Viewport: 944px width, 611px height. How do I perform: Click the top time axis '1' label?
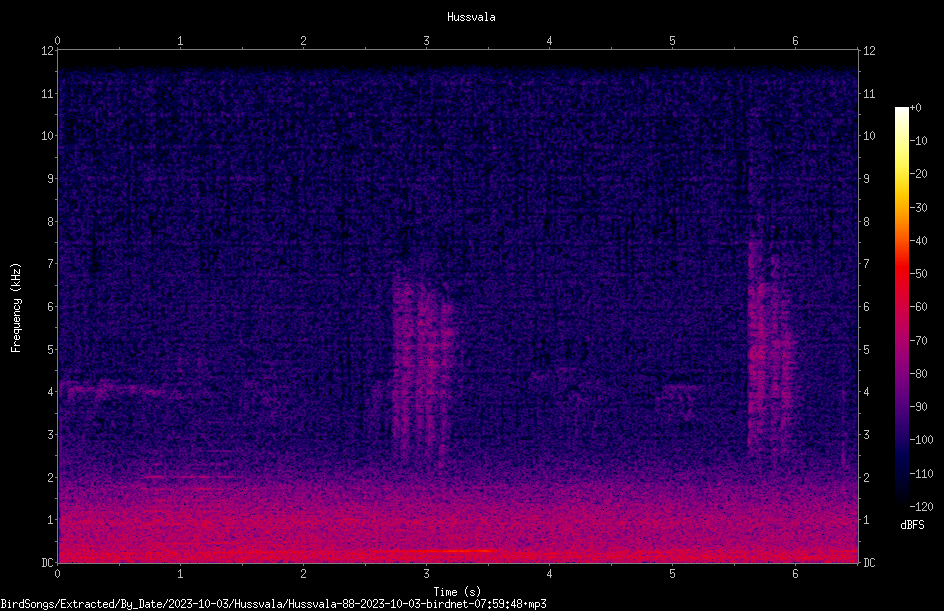(x=180, y=40)
